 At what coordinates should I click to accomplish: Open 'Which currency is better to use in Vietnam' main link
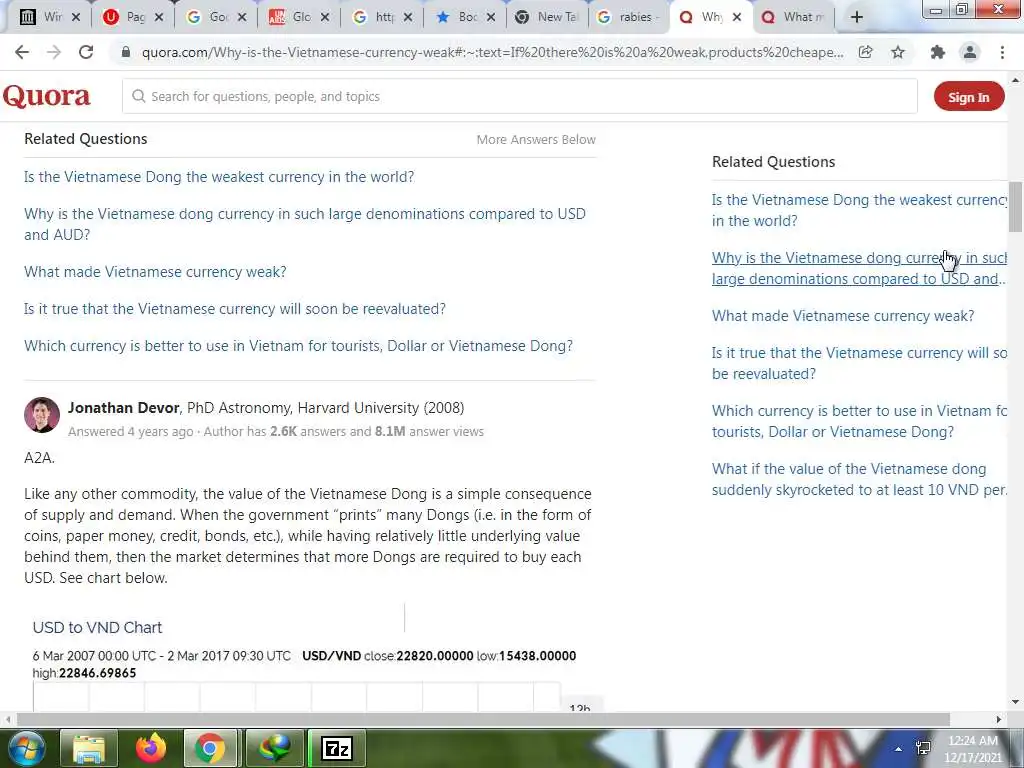tap(298, 346)
